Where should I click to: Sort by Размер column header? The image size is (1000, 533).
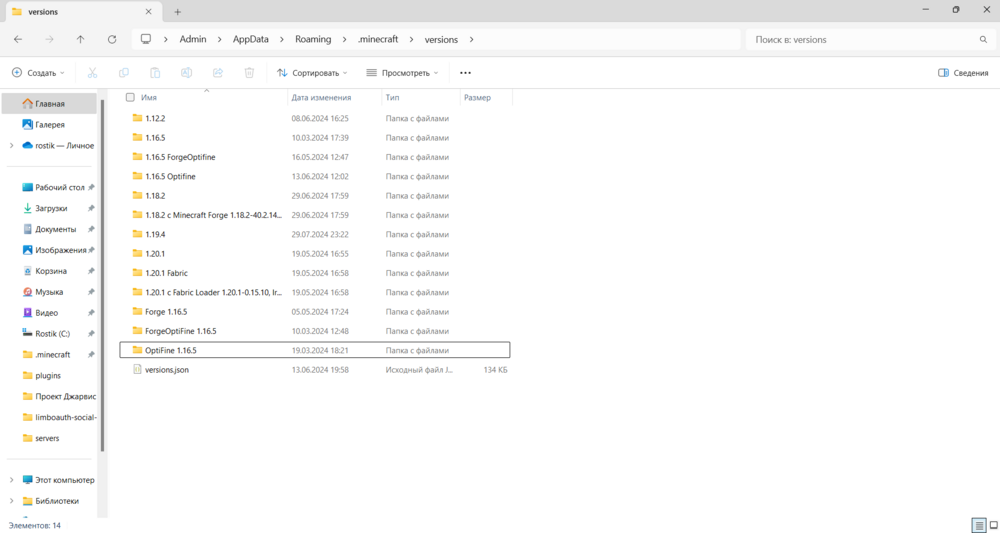[x=478, y=98]
